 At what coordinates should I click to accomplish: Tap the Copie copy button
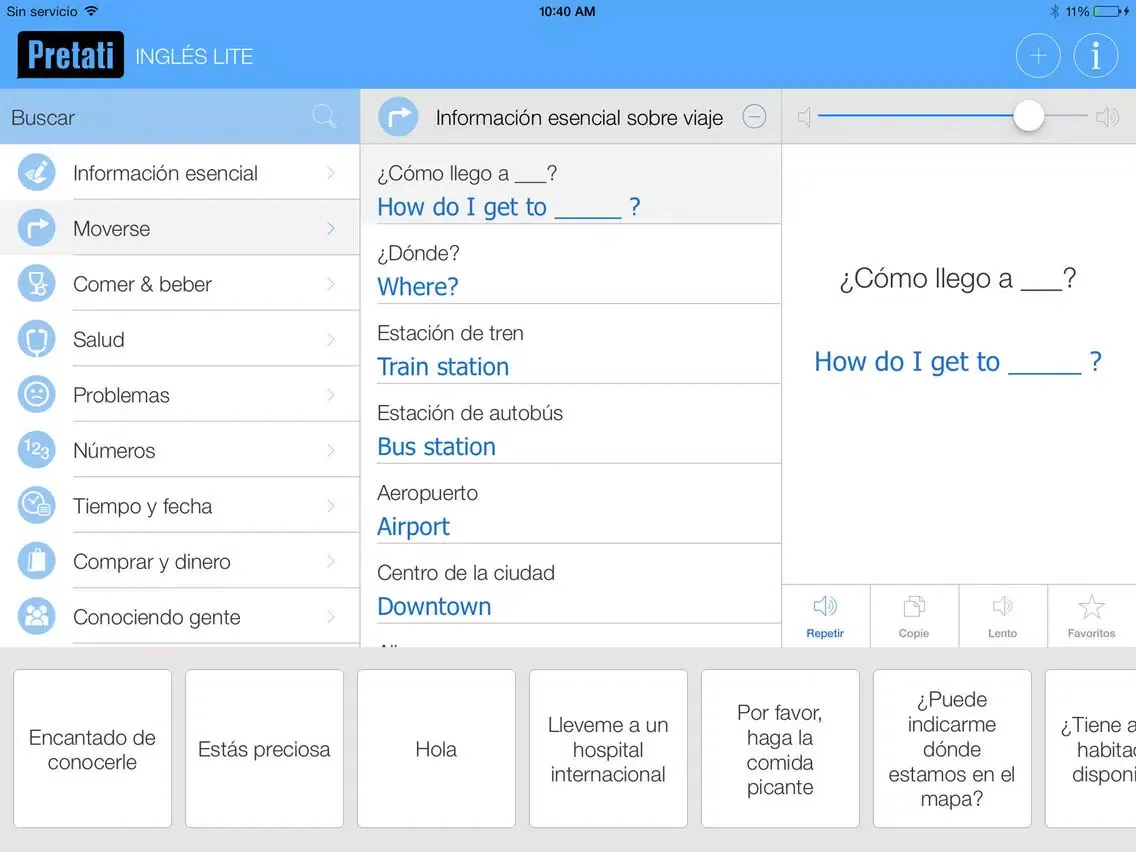(914, 617)
